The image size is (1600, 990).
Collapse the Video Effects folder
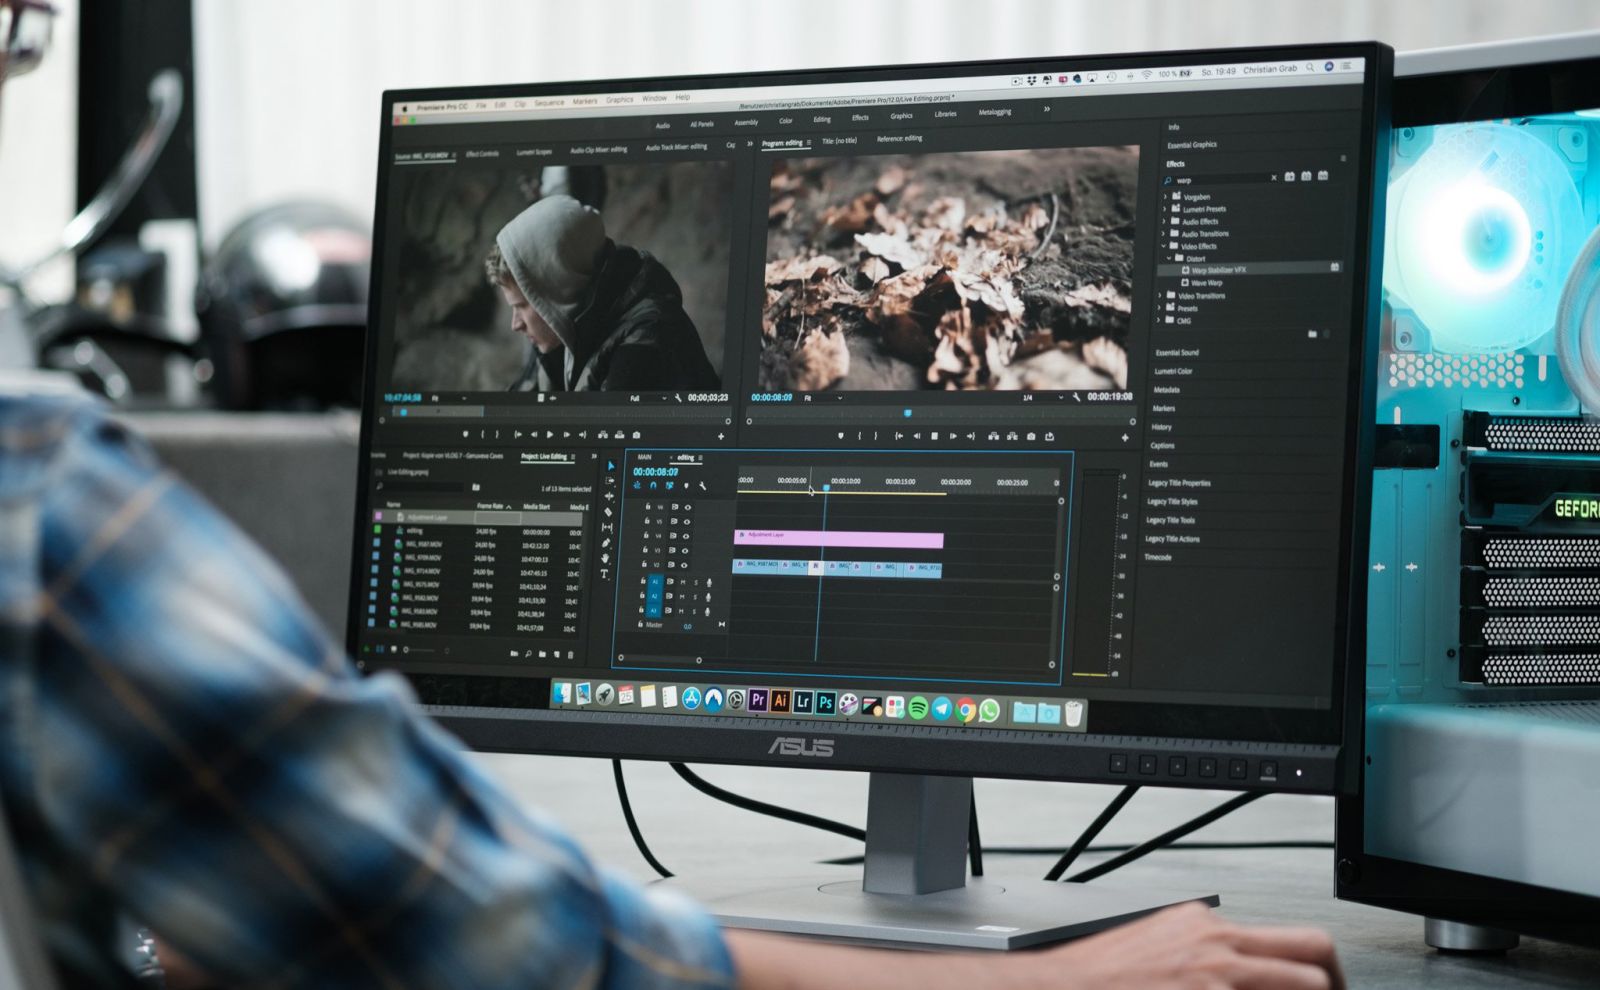pyautogui.click(x=1164, y=246)
